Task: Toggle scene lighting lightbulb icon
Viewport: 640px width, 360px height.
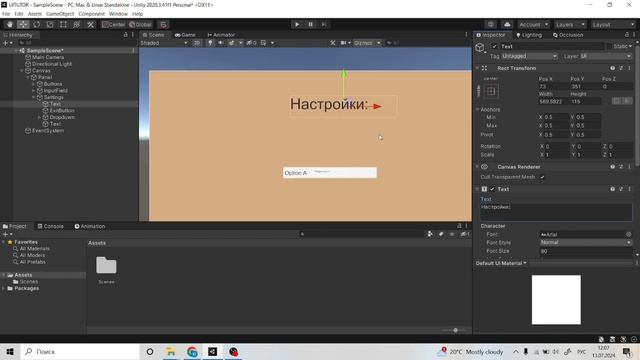Action: pos(210,43)
